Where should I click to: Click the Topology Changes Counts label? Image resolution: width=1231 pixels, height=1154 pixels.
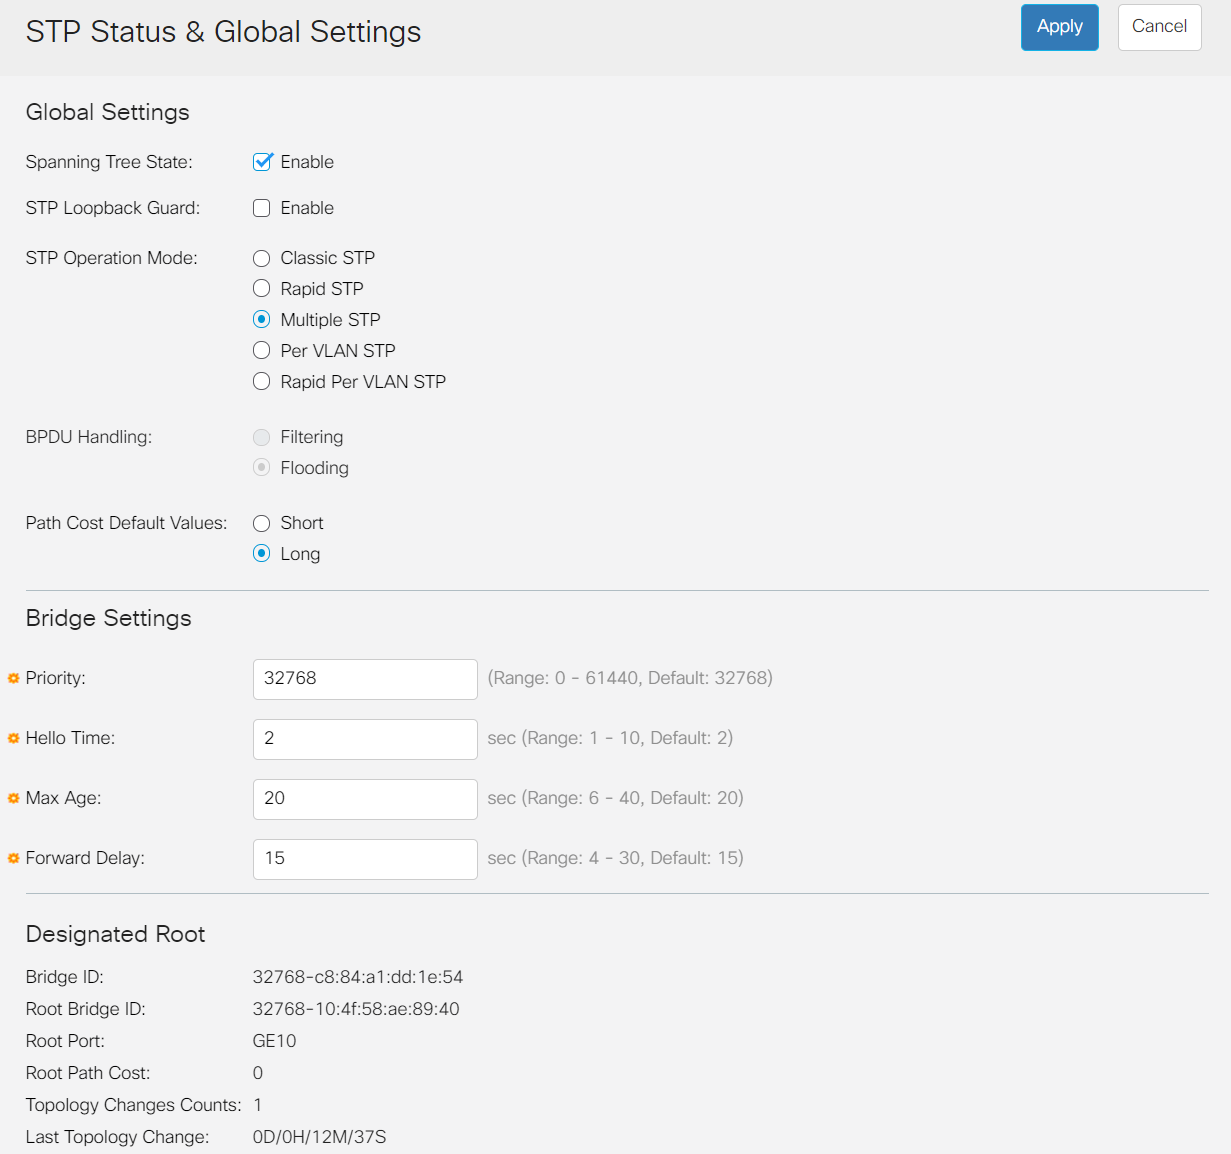tap(134, 1105)
